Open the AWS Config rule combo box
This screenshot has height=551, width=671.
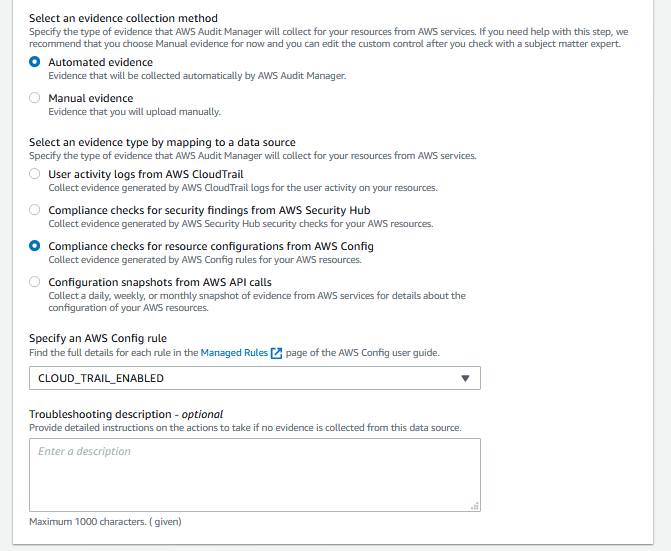coord(255,378)
